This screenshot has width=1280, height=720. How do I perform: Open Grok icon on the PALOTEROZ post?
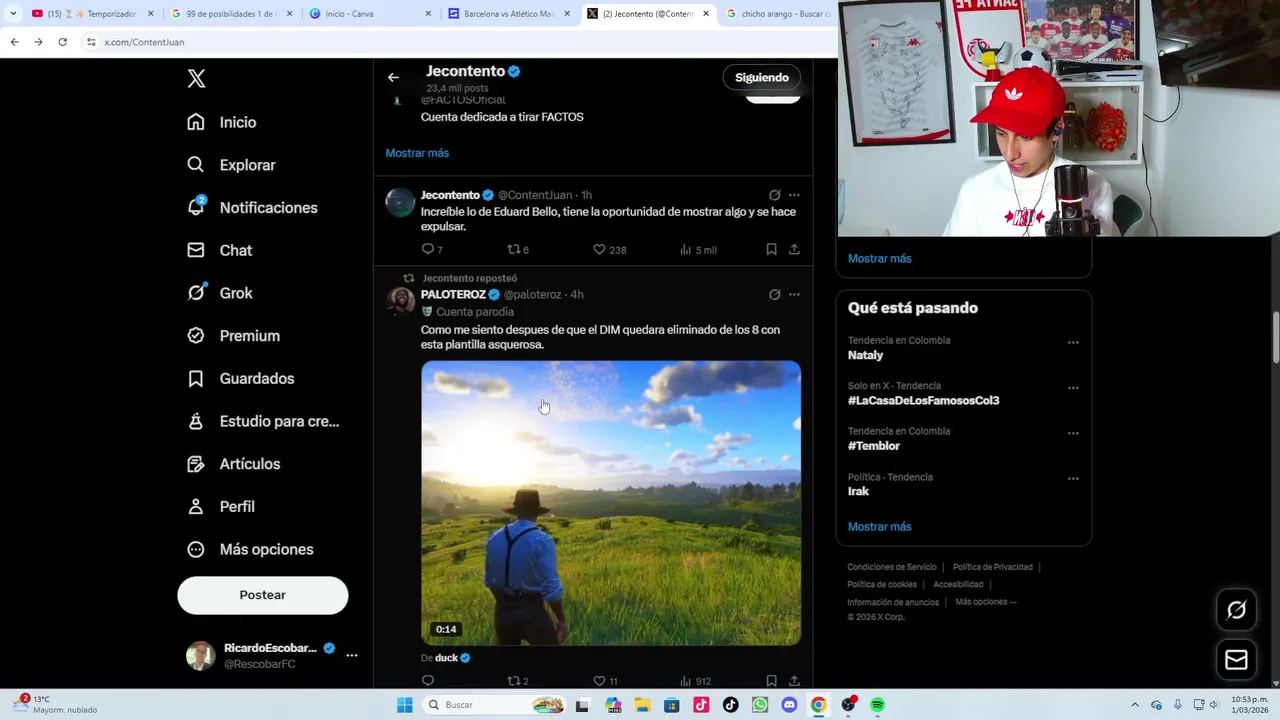point(774,294)
